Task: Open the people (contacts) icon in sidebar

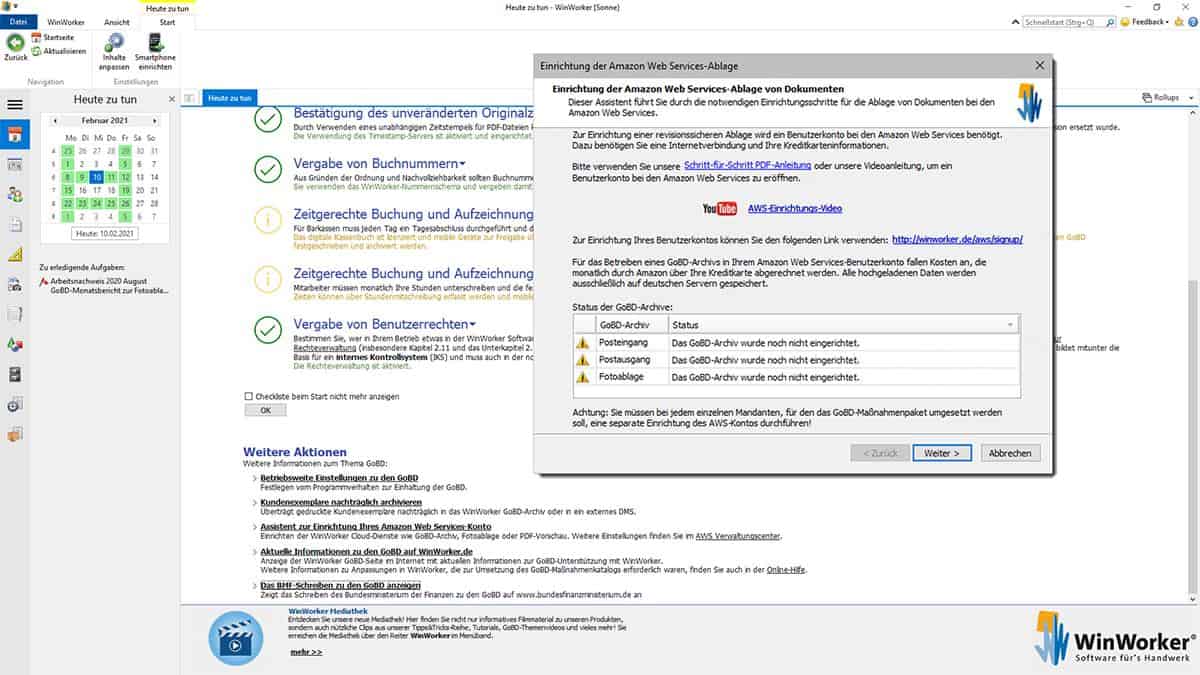Action: click(15, 194)
